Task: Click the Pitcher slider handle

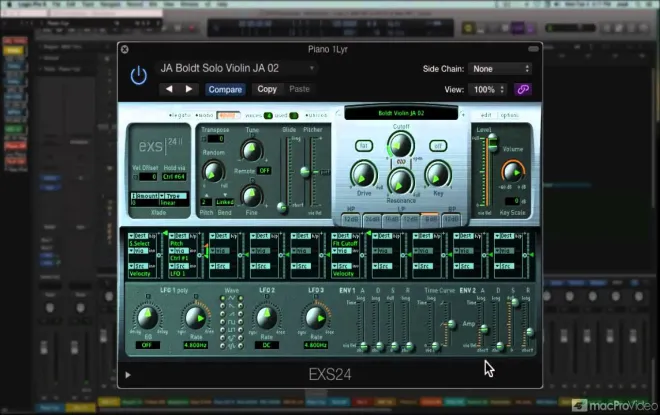Action: coord(305,172)
